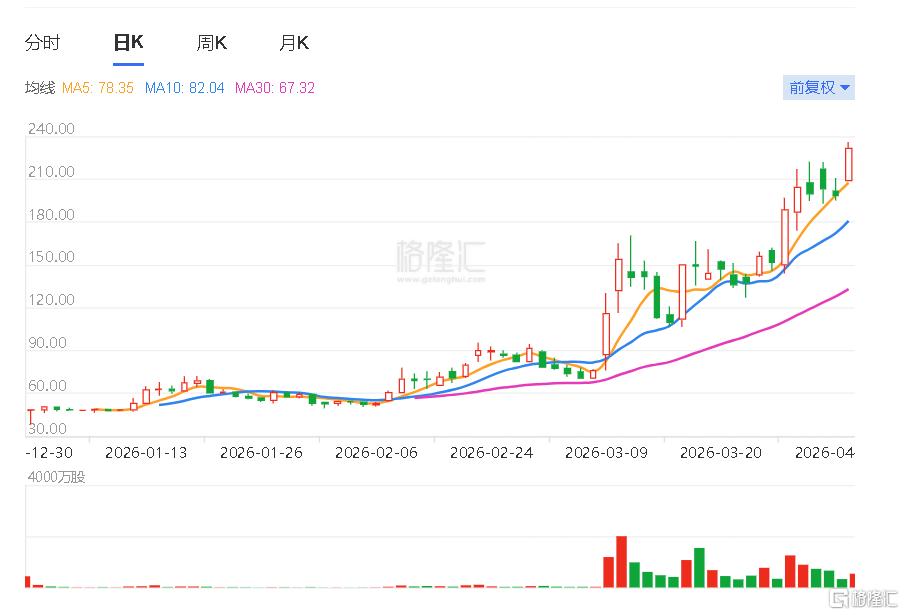Click the blue arrow next to 前复权
Screen dimensions: 904x615
843,88
